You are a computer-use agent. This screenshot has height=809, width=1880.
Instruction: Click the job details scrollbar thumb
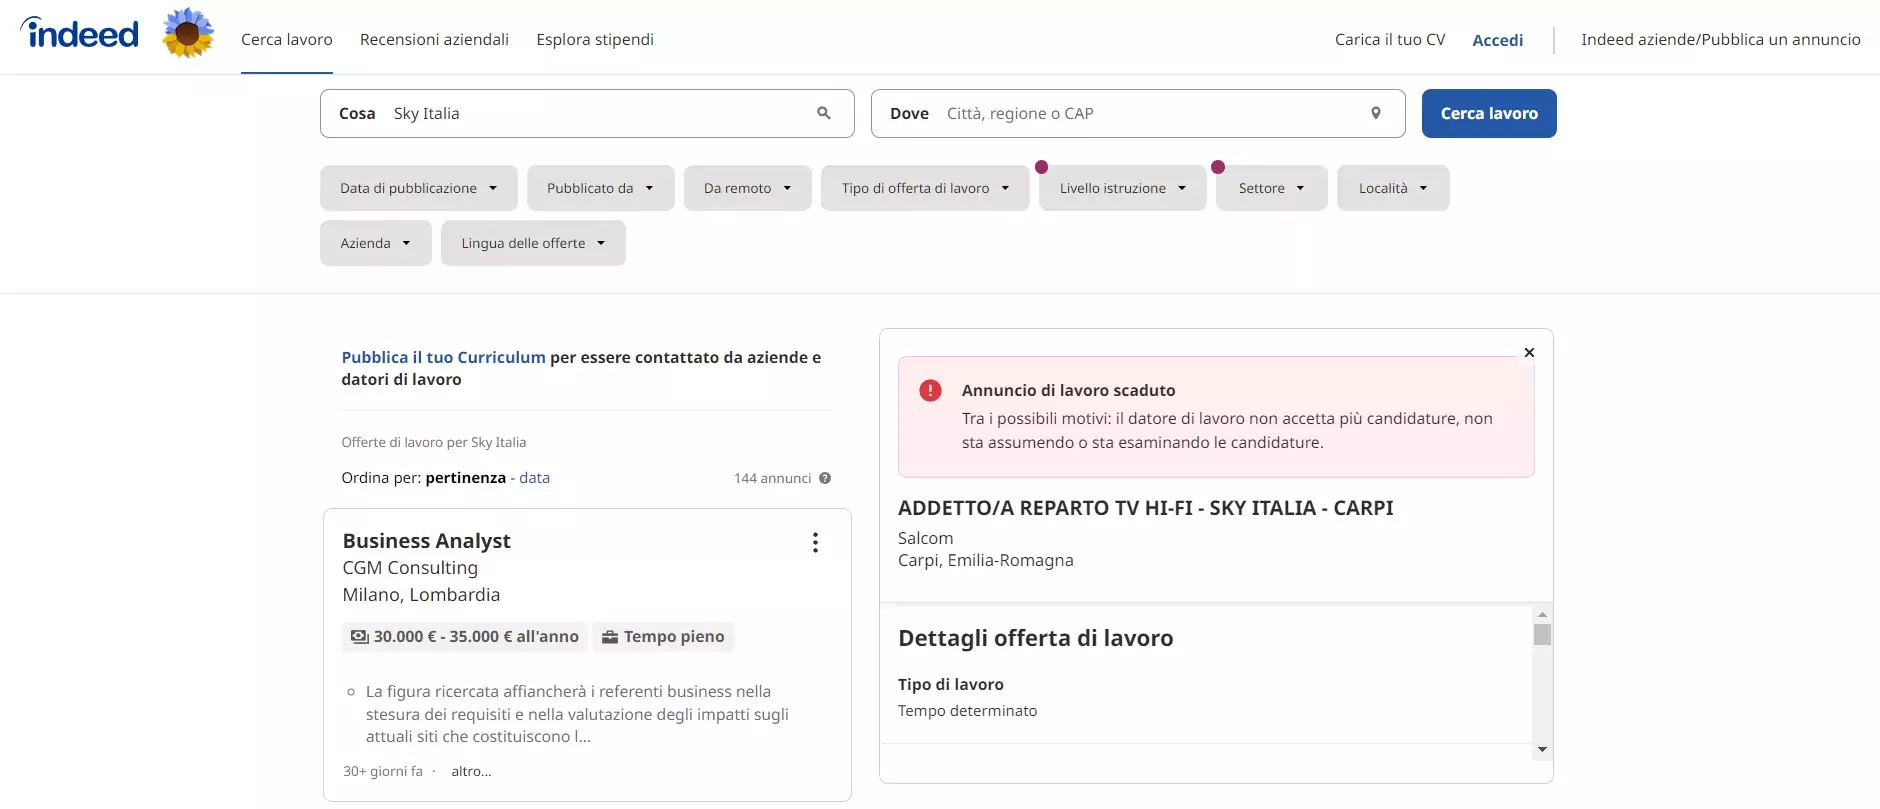[1542, 634]
